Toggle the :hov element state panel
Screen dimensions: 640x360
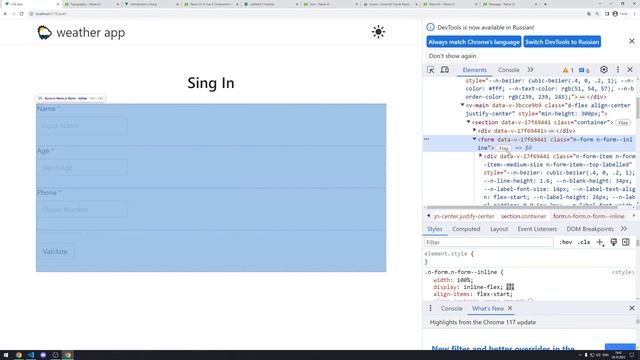565,242
